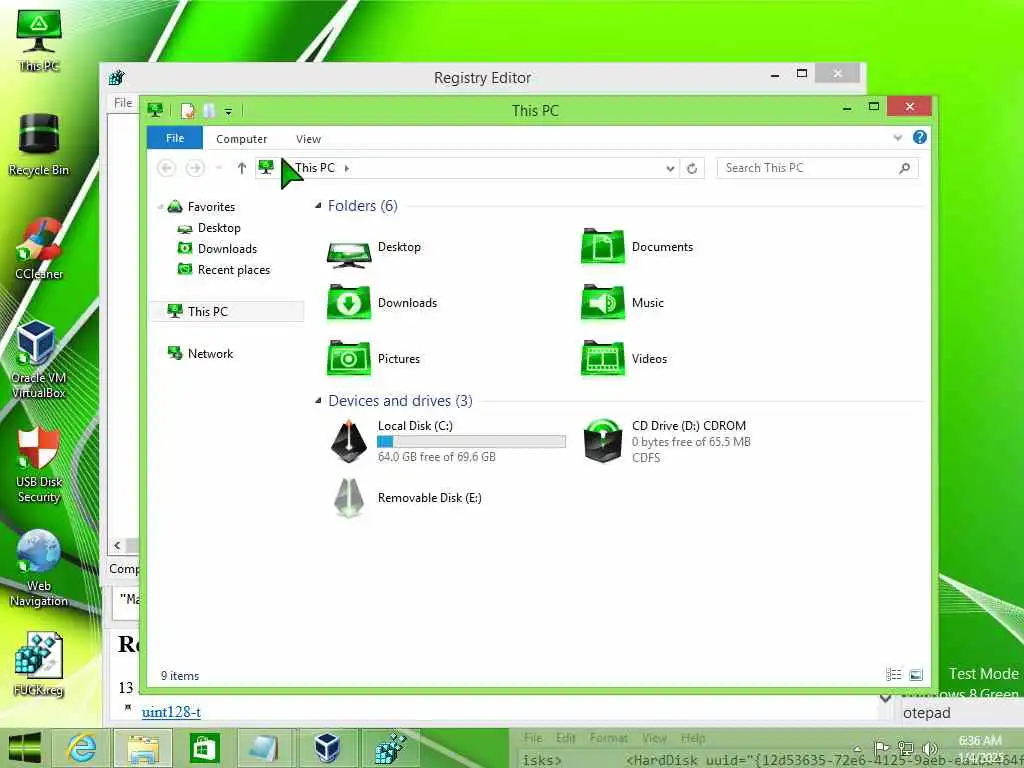Click the search magnifier icon
This screenshot has height=768, width=1024.
pyautogui.click(x=904, y=168)
